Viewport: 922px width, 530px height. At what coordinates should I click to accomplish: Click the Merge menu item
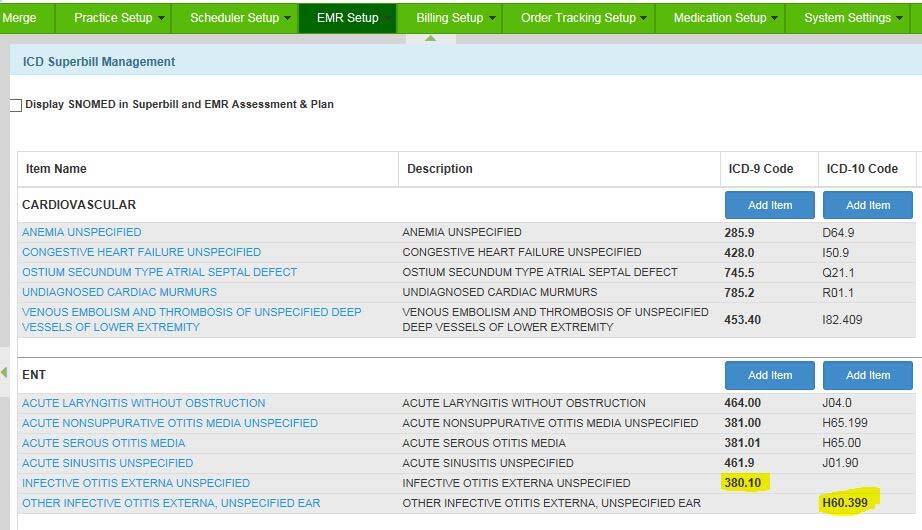click(x=20, y=18)
